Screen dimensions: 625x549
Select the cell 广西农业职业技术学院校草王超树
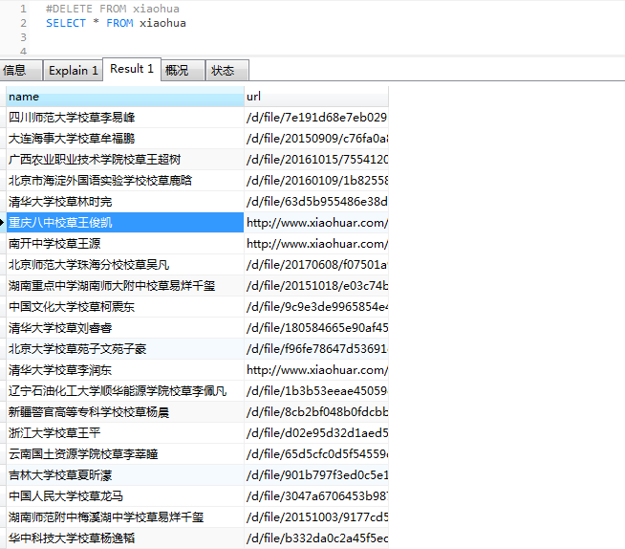(x=125, y=159)
